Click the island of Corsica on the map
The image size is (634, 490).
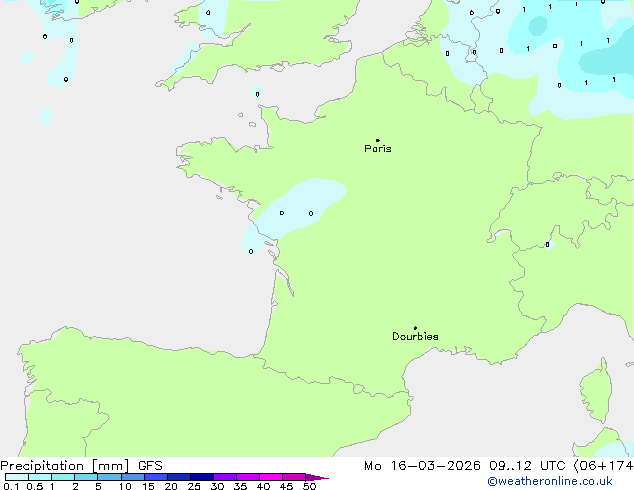(x=597, y=390)
